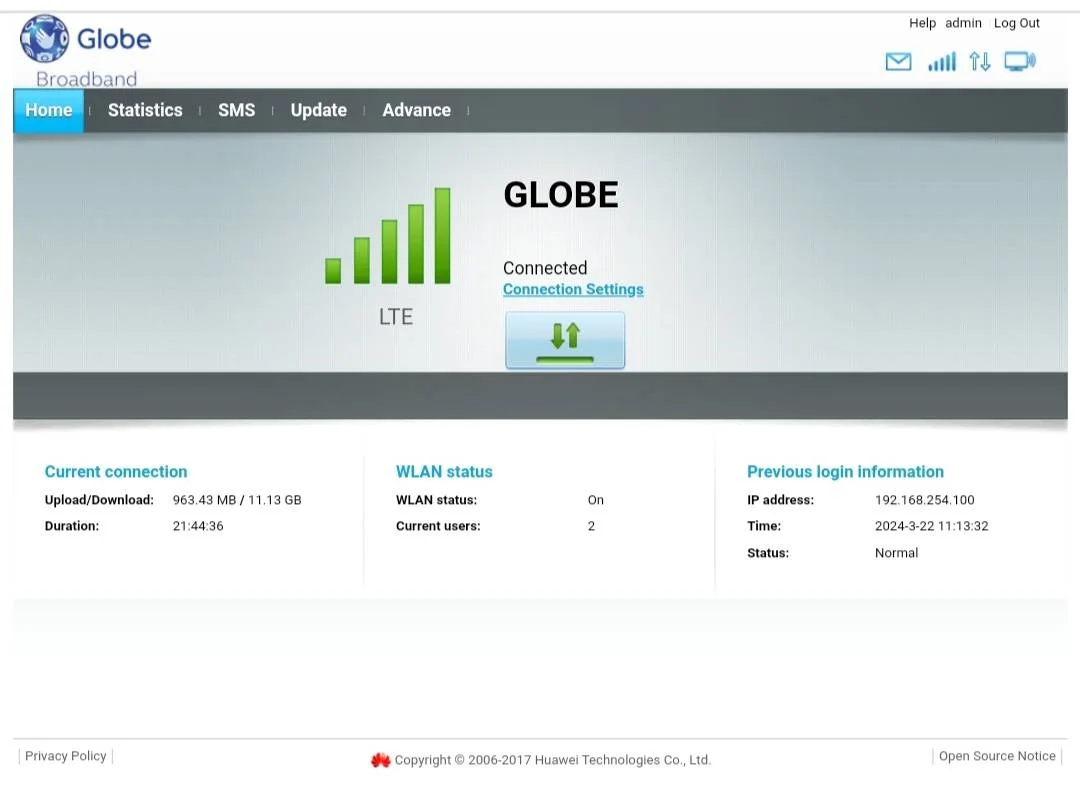Click the GLOBE operator name
Image resolution: width=1080 pixels, height=806 pixels.
pyautogui.click(x=561, y=195)
